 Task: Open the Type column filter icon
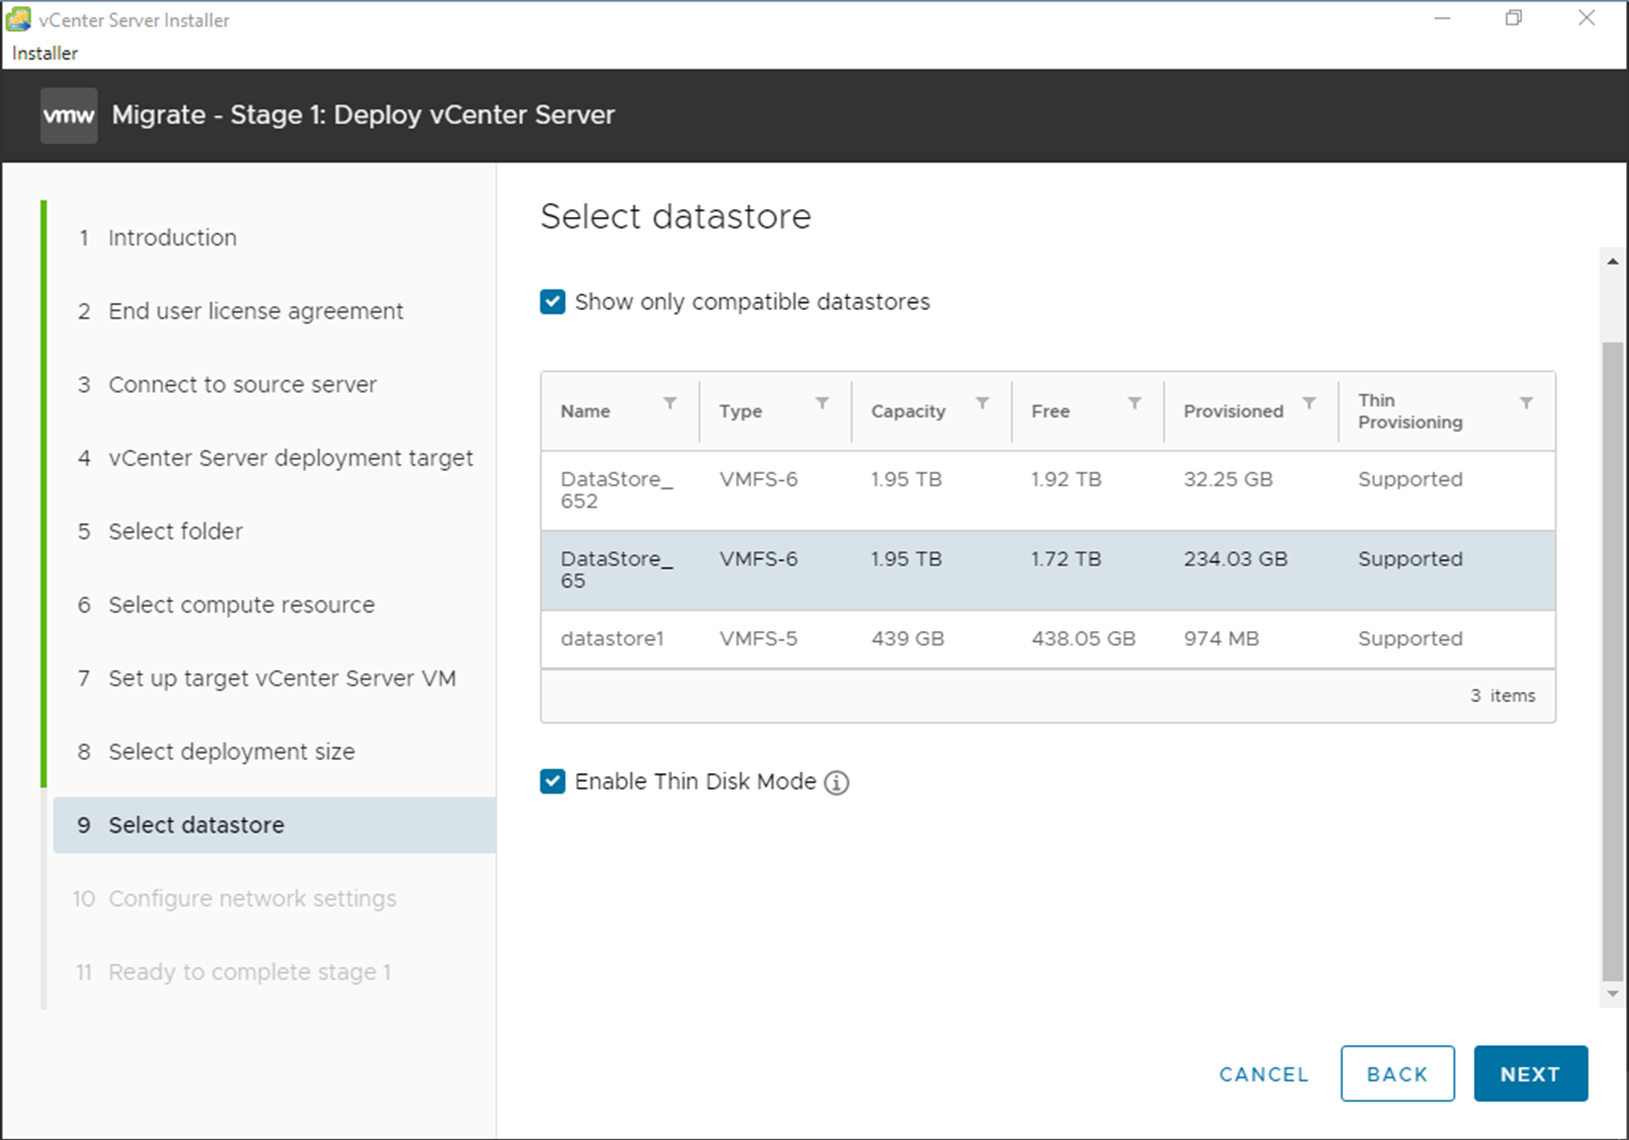point(822,403)
